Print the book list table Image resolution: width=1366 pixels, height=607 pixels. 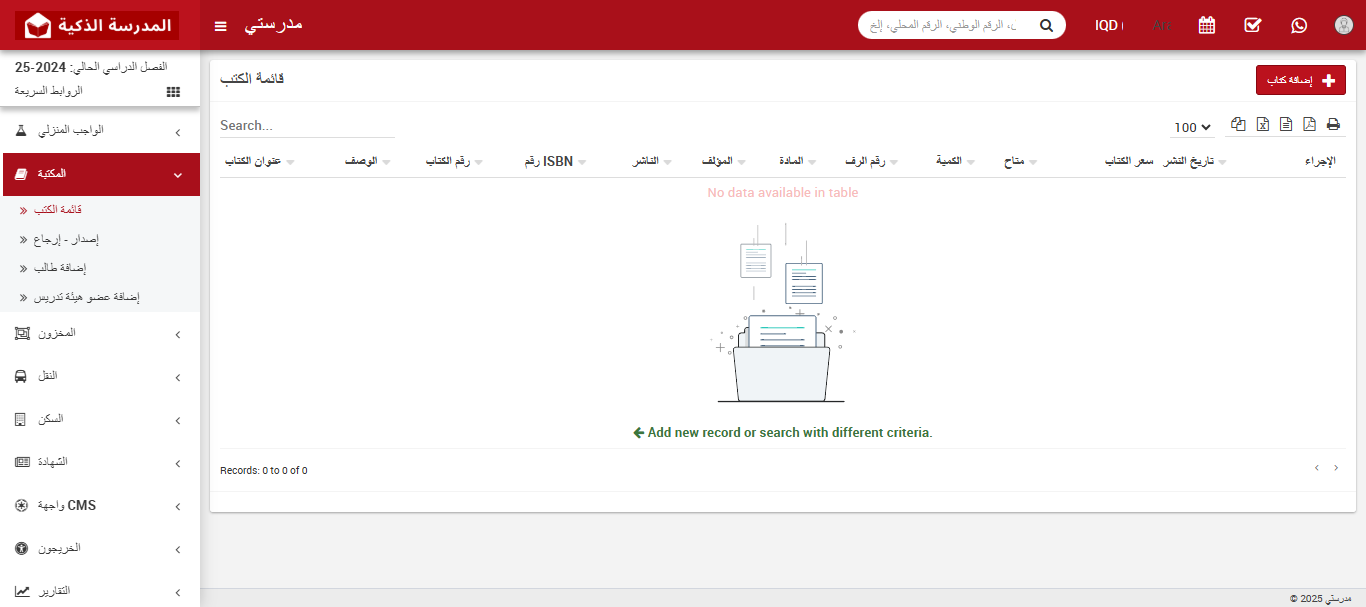click(1333, 125)
